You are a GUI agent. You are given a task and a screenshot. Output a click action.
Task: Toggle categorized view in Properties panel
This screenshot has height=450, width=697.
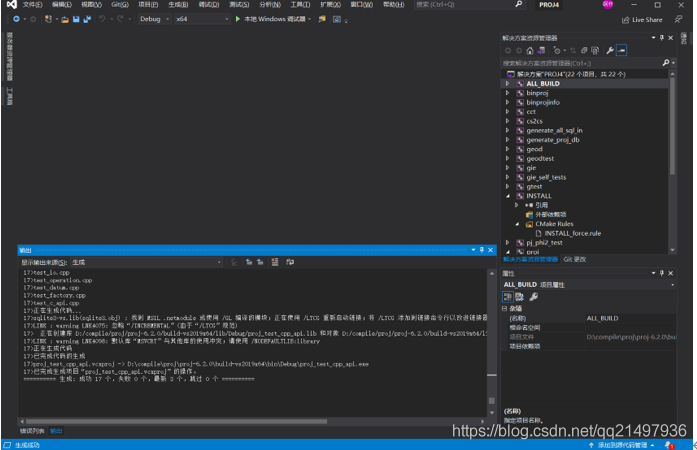[x=507, y=297]
